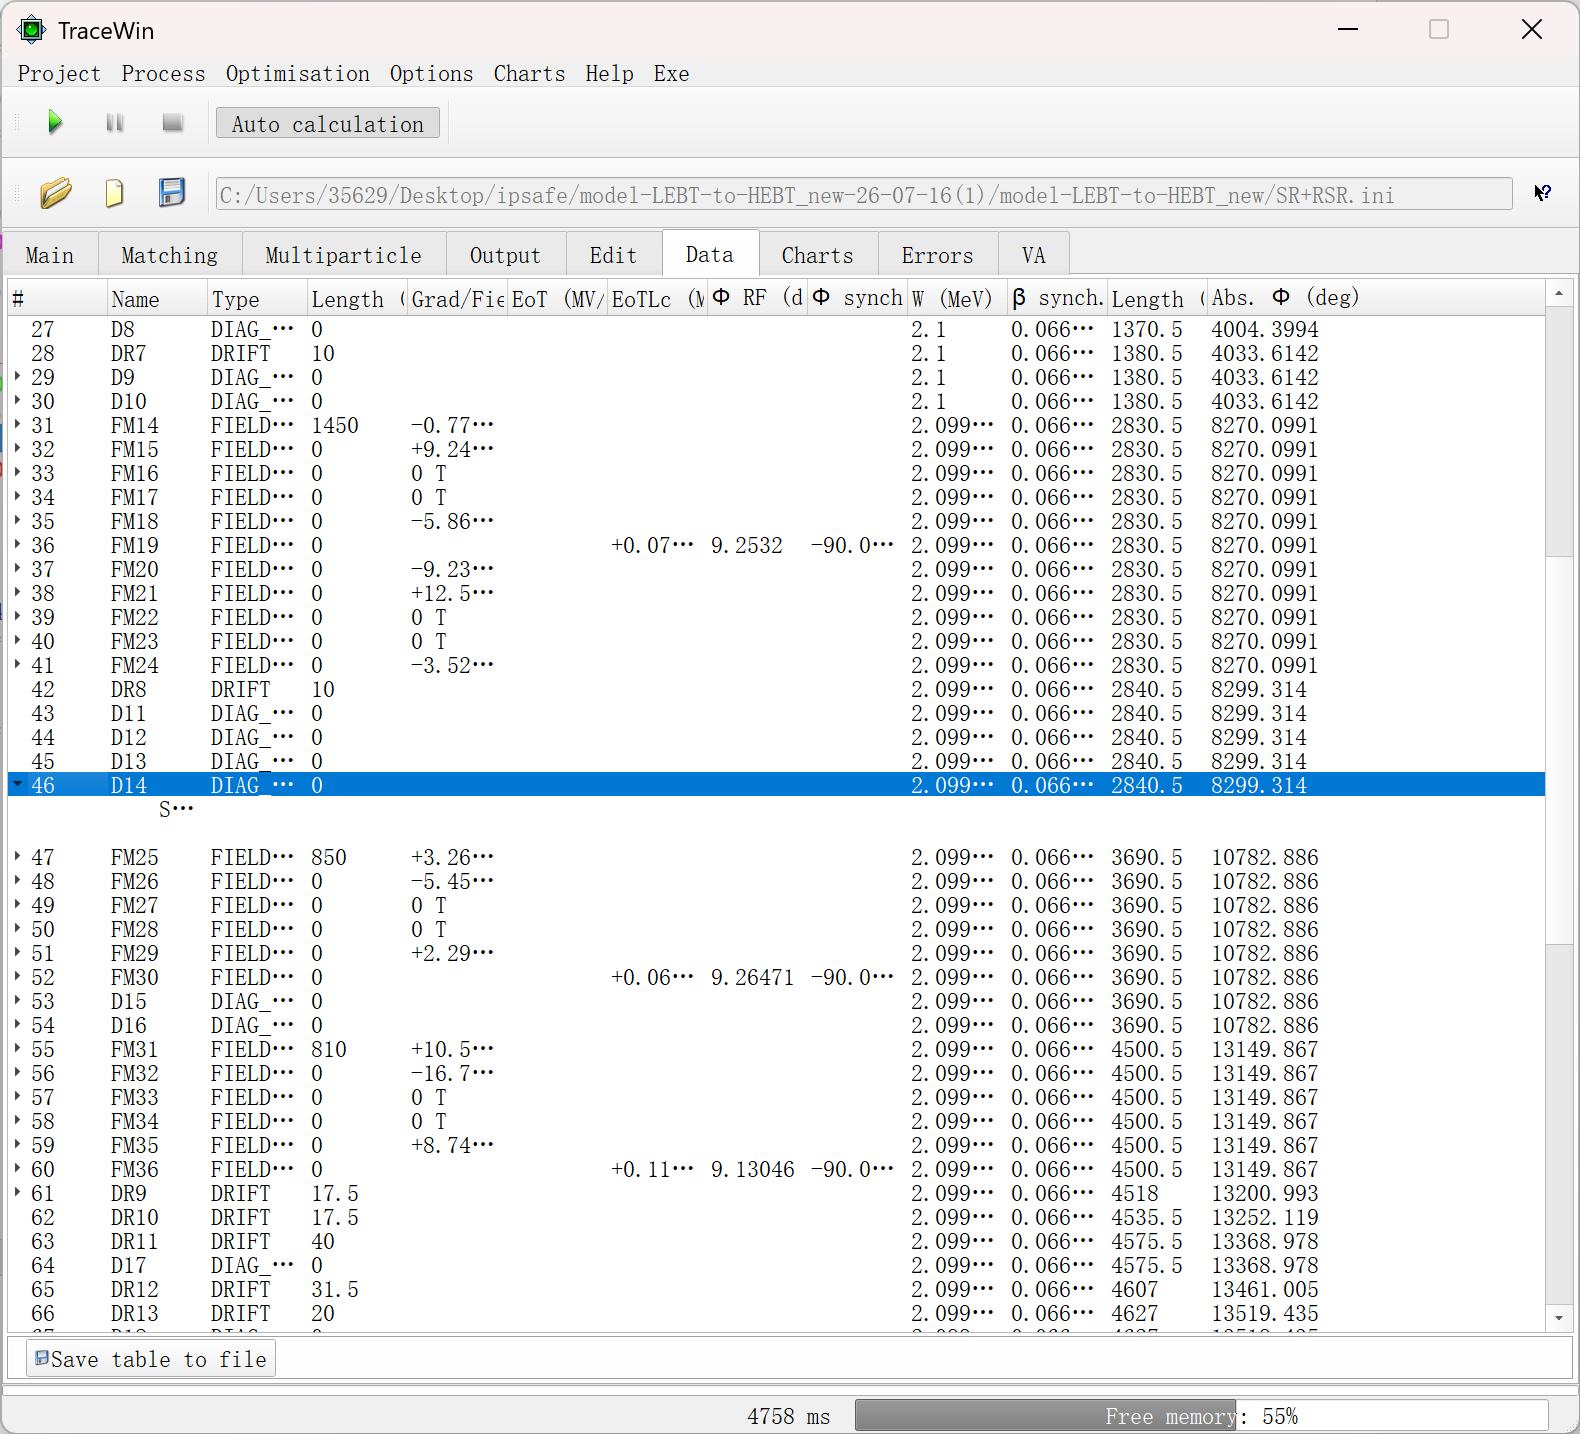Switch to the Main tab
This screenshot has width=1580, height=1434.
tap(50, 255)
